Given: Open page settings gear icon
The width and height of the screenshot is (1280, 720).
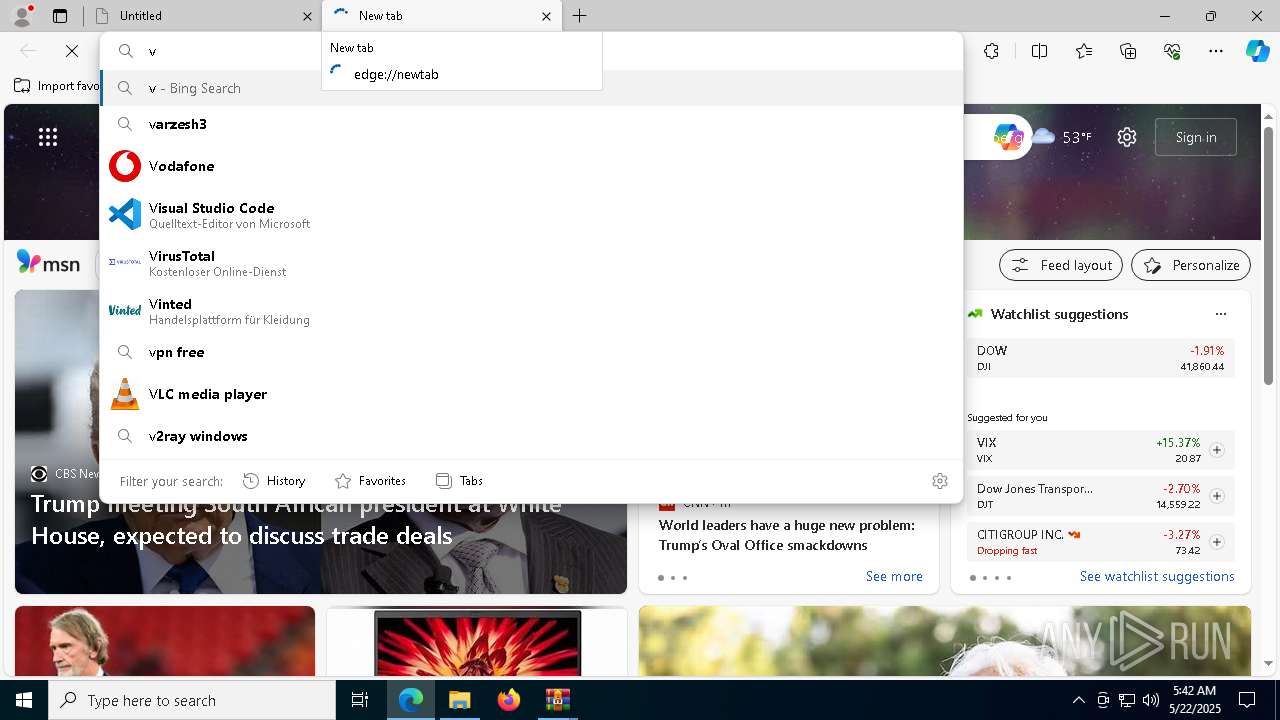Looking at the screenshot, I should (x=1127, y=137).
